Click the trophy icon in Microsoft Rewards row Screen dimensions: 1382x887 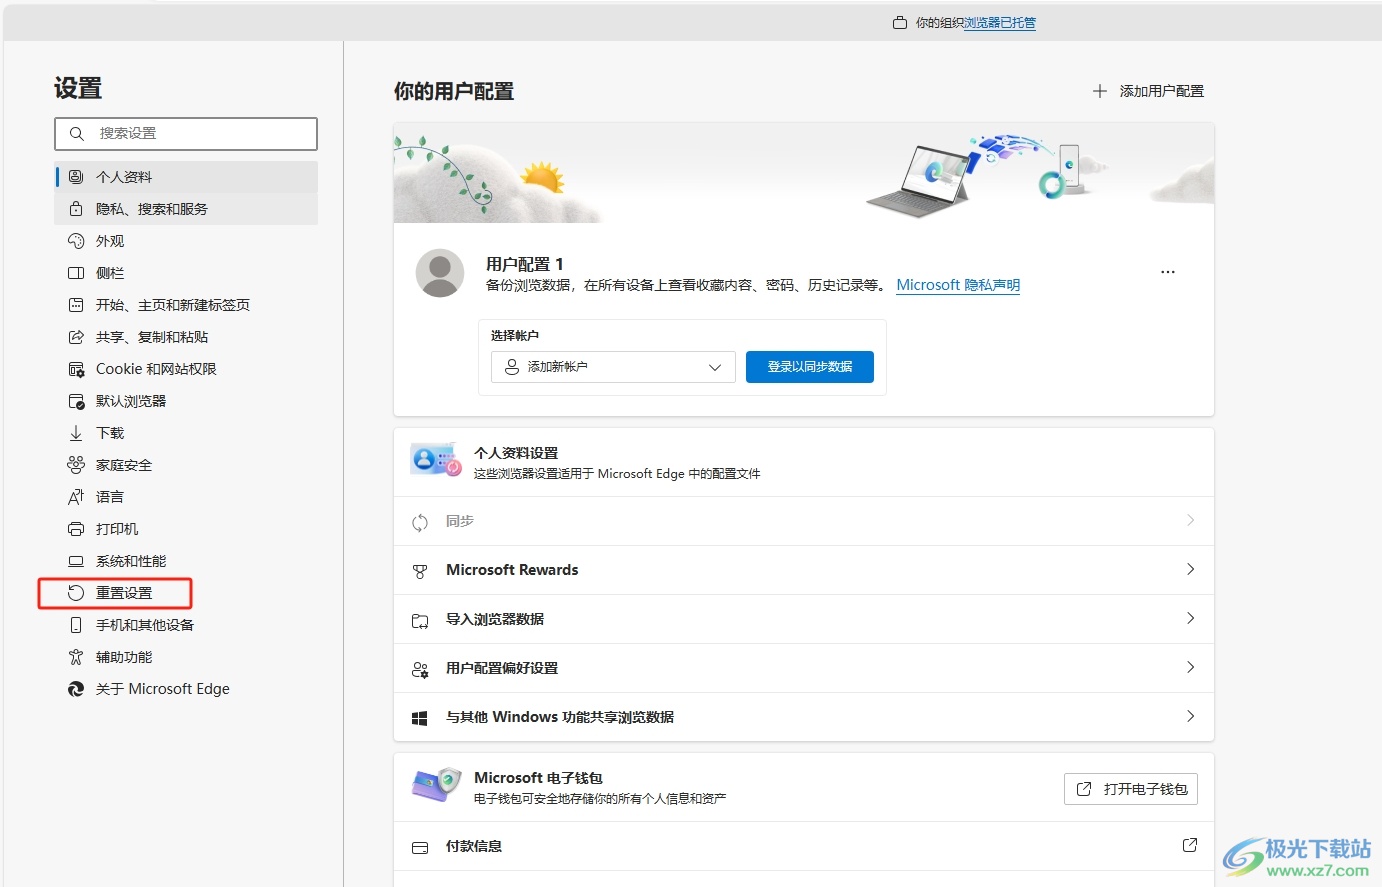click(420, 571)
